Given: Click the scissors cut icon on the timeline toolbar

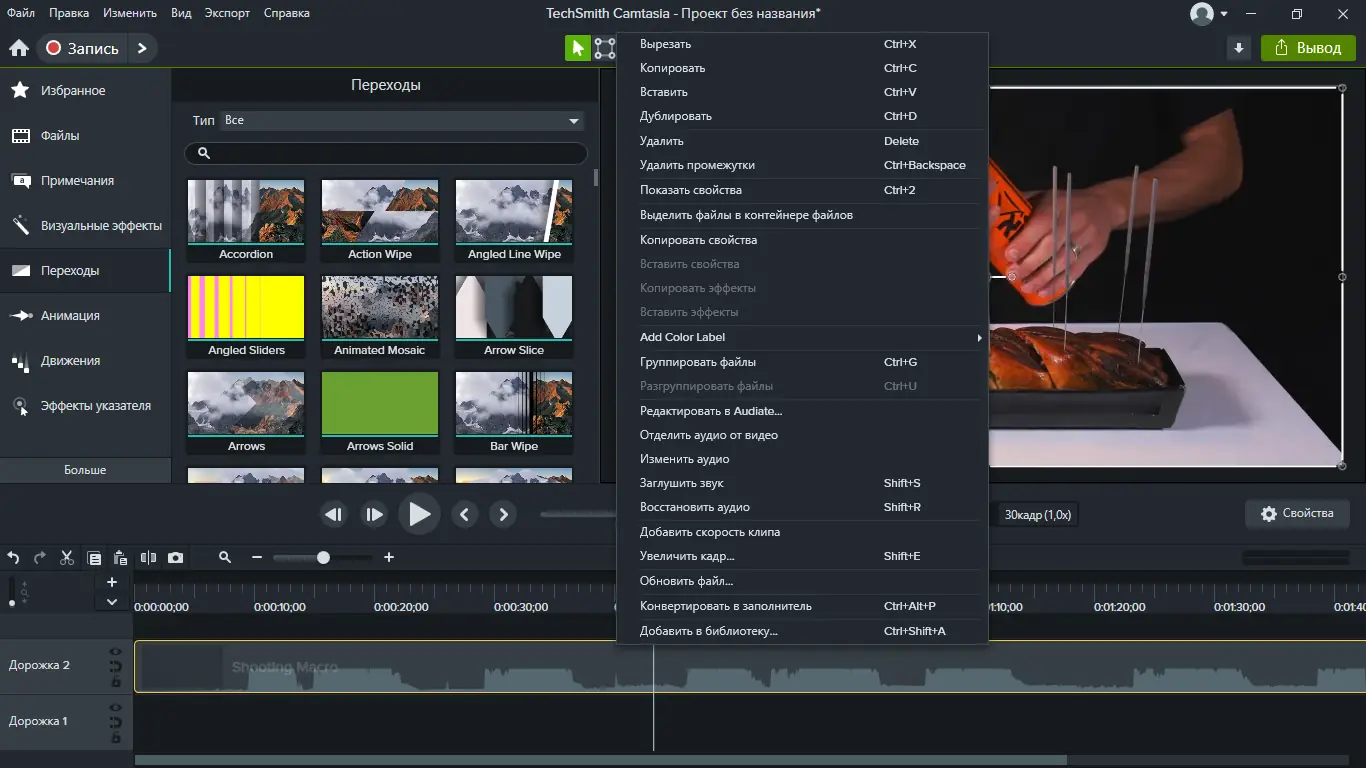Looking at the screenshot, I should pos(67,558).
